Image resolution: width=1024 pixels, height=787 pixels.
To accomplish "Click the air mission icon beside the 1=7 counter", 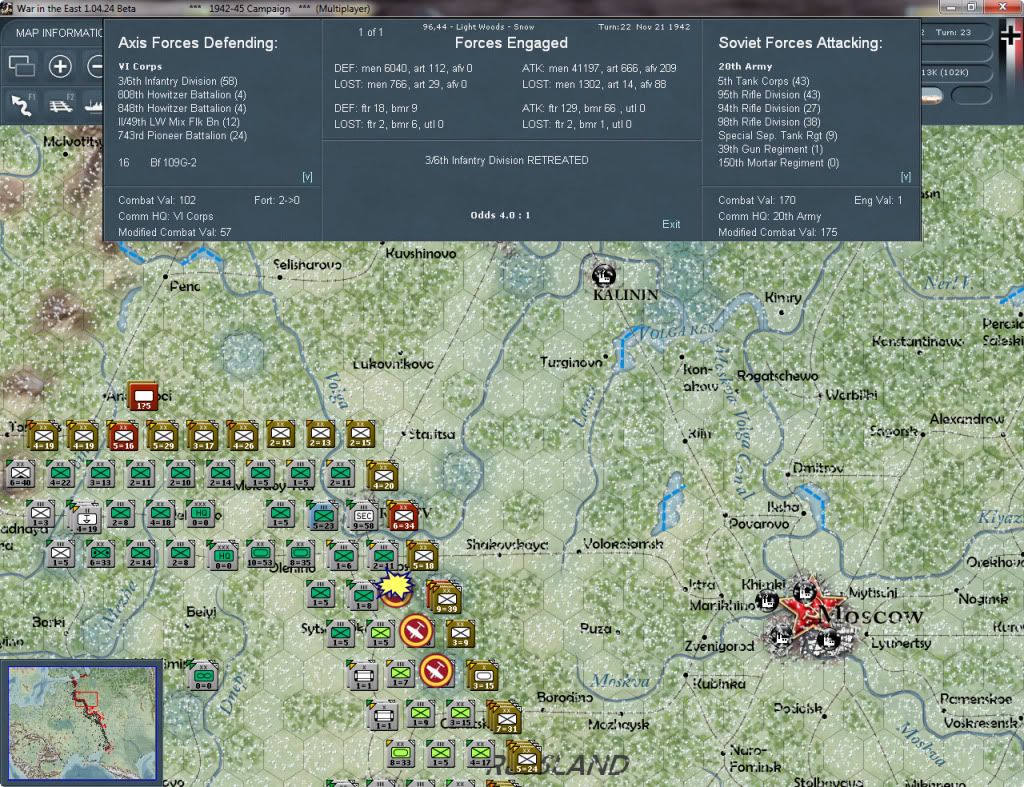I will tap(436, 670).
